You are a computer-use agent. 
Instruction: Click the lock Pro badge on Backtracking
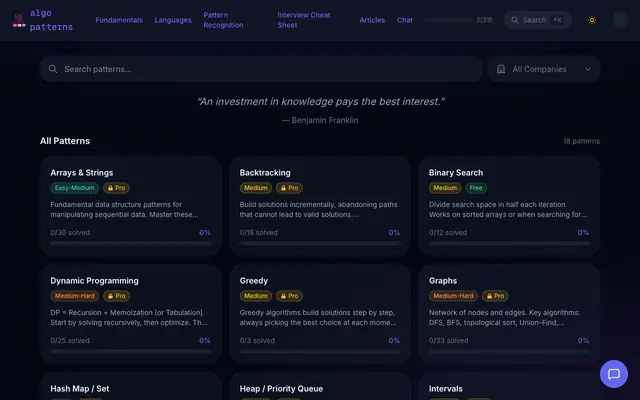click(289, 188)
